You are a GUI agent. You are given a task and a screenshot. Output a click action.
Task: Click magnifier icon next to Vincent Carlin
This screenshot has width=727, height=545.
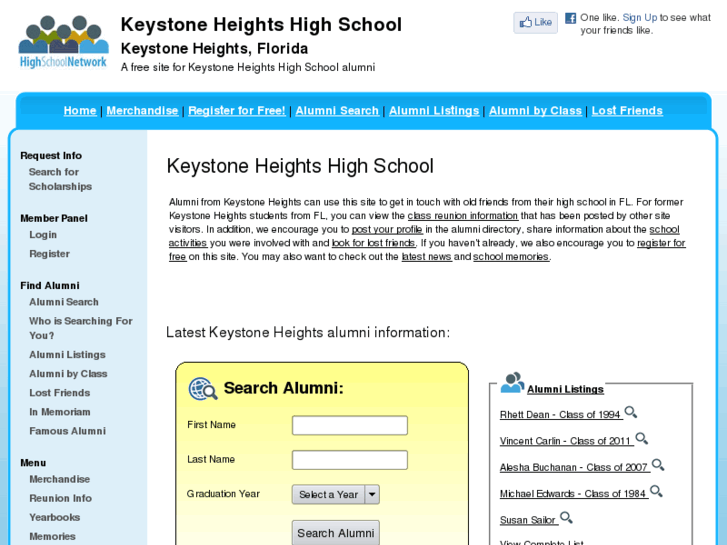pos(642,438)
